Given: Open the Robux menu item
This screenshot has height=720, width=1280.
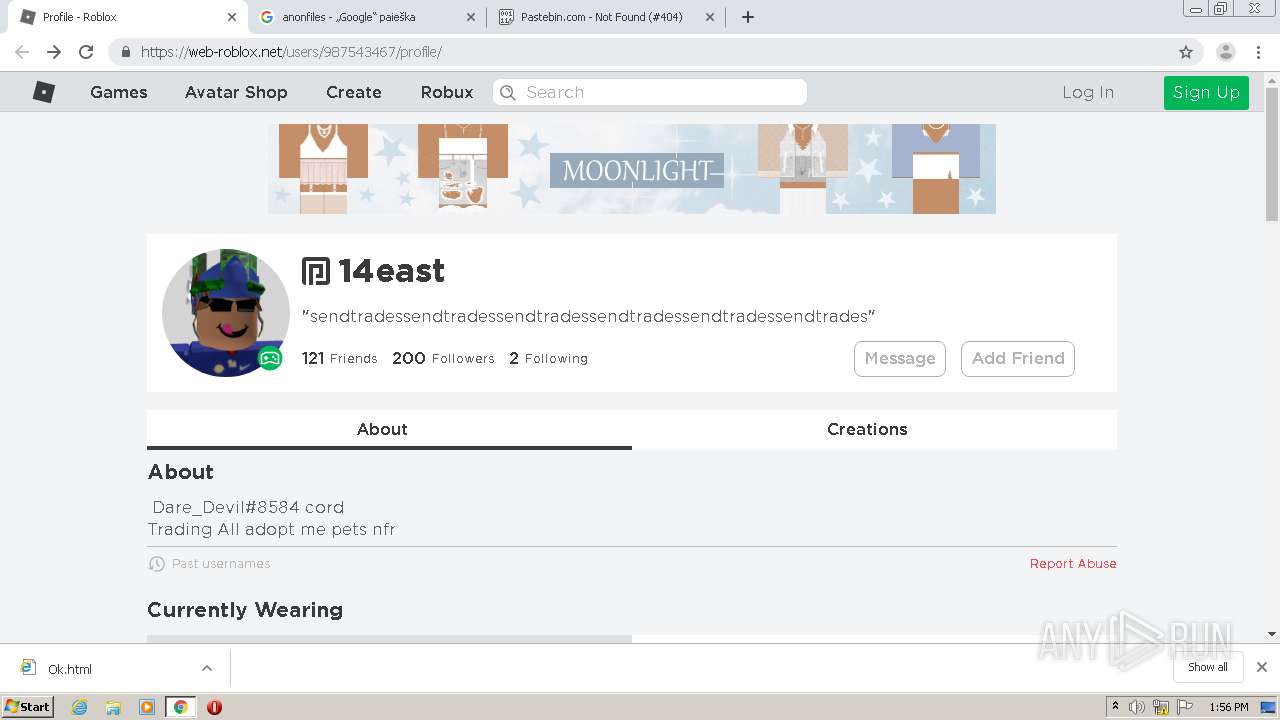Looking at the screenshot, I should [447, 92].
